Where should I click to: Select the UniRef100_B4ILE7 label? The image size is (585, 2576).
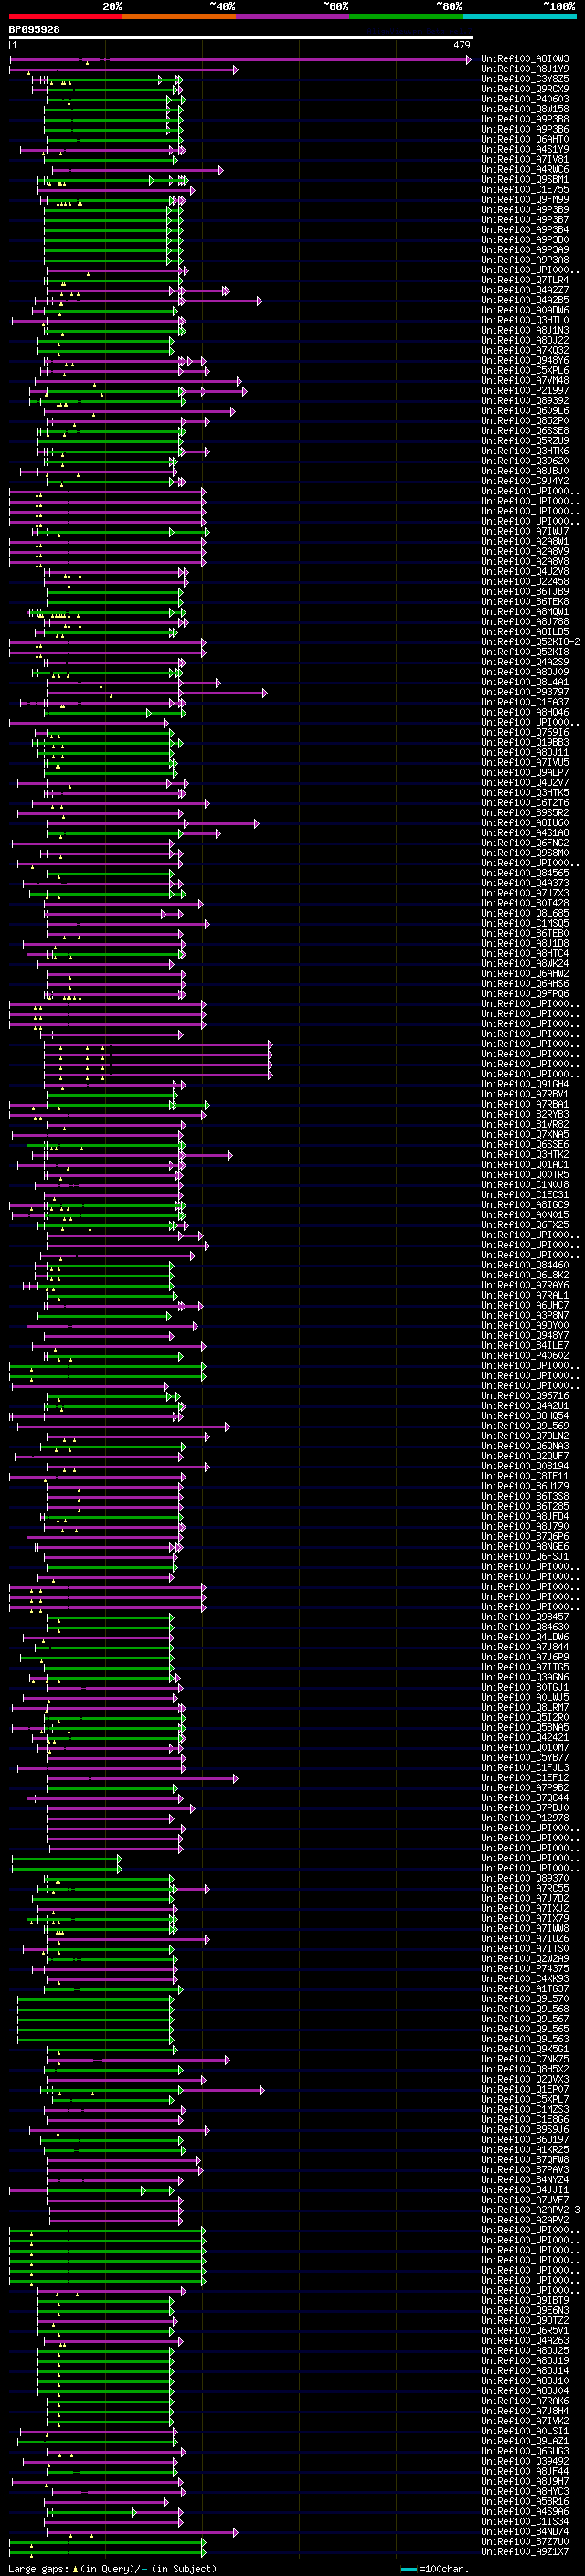tap(525, 1345)
